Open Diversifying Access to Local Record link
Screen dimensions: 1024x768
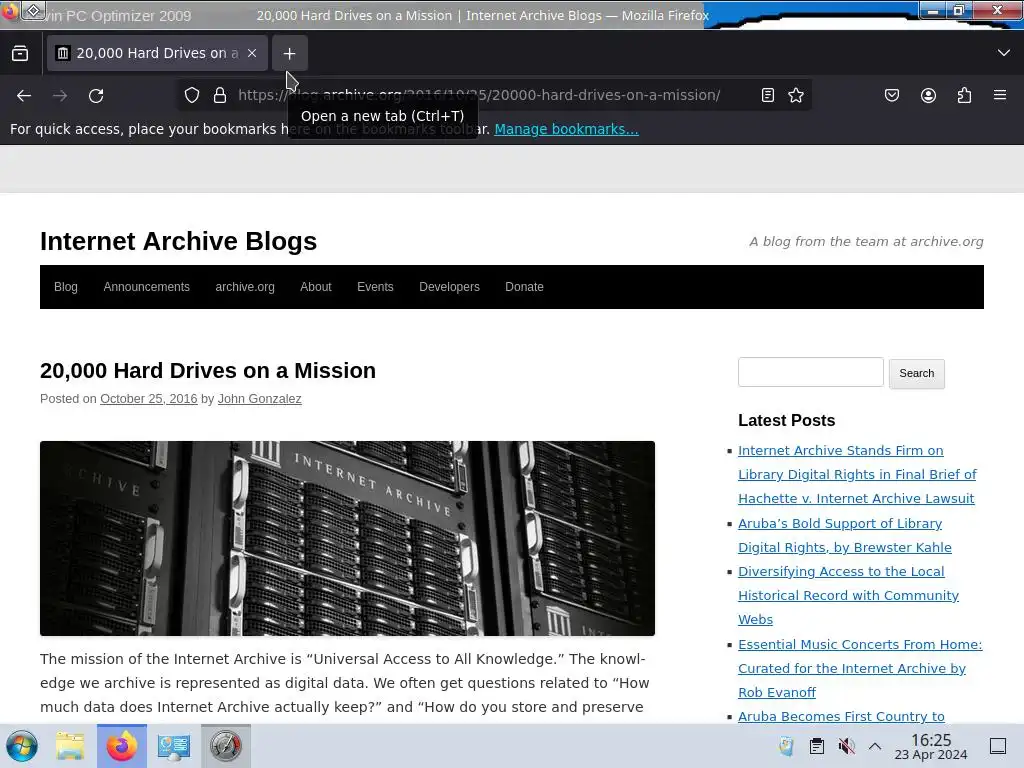pyautogui.click(x=848, y=596)
